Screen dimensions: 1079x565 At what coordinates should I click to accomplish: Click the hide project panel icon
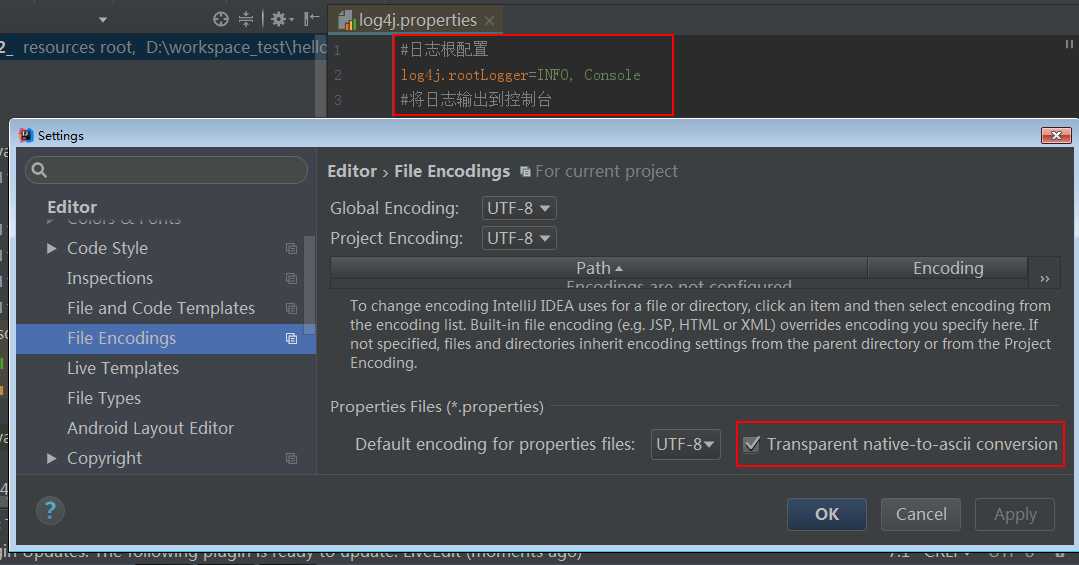coord(311,19)
